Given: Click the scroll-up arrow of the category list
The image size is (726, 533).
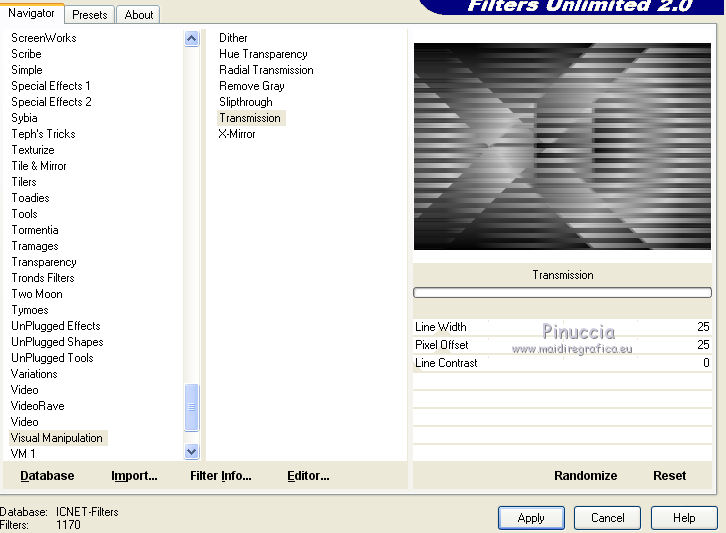Looking at the screenshot, I should [x=191, y=38].
